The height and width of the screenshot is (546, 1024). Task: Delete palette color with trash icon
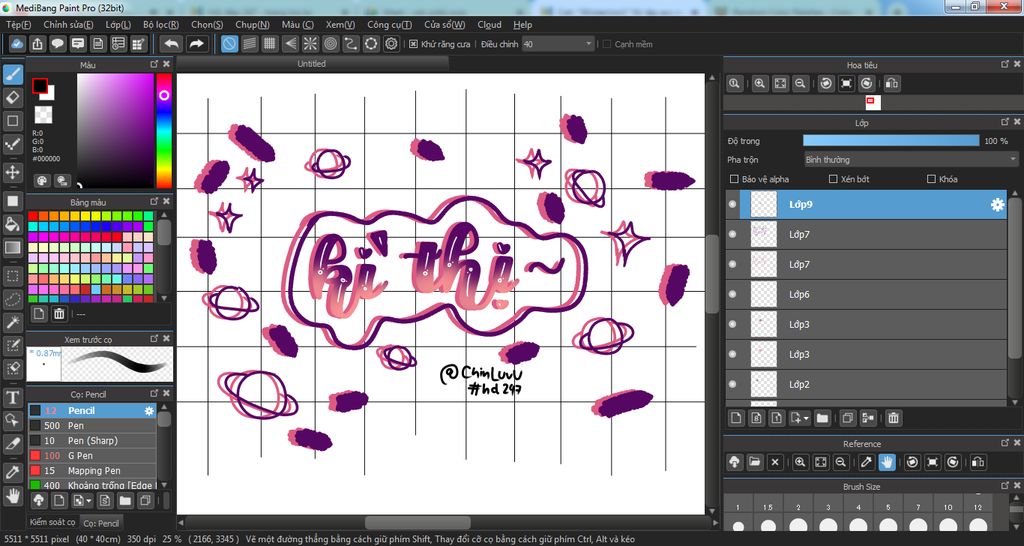click(59, 313)
